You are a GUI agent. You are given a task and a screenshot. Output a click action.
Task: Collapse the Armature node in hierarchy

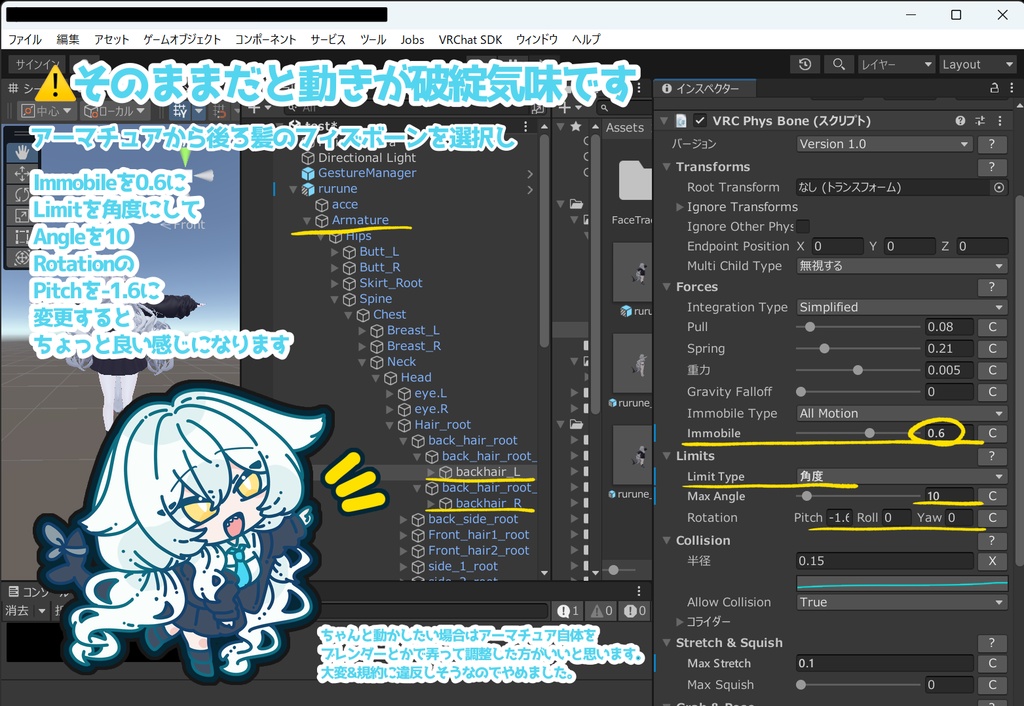(x=306, y=221)
